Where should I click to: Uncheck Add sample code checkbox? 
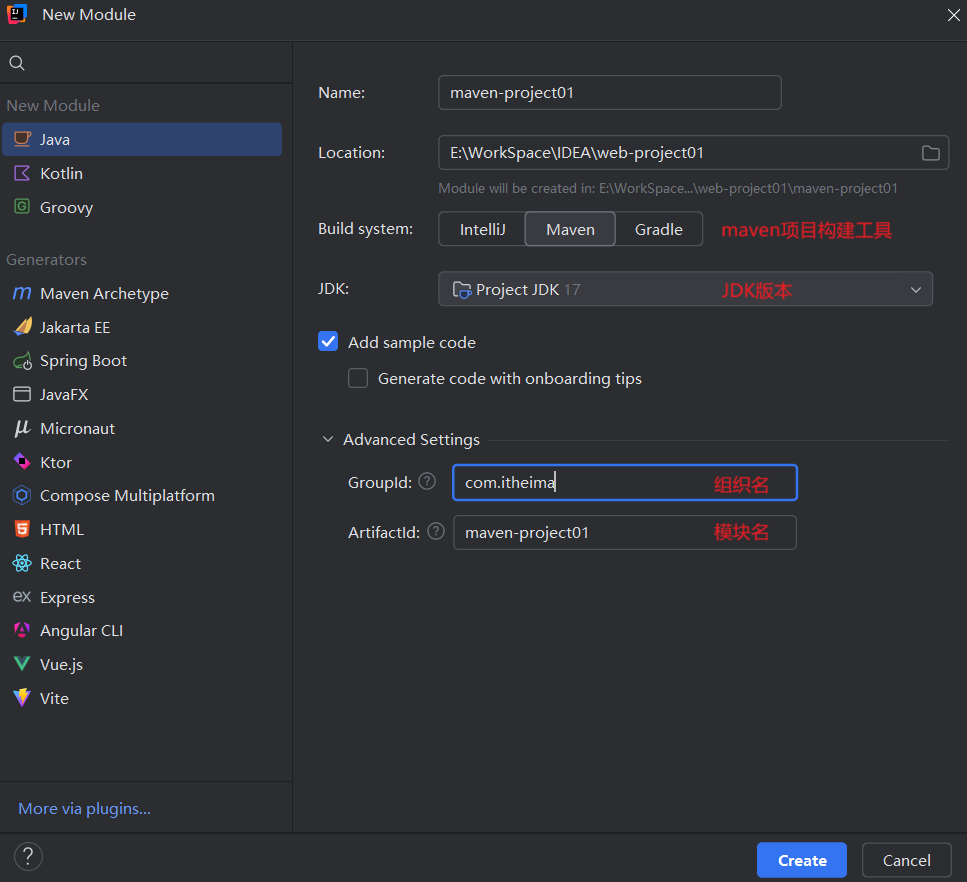(328, 341)
